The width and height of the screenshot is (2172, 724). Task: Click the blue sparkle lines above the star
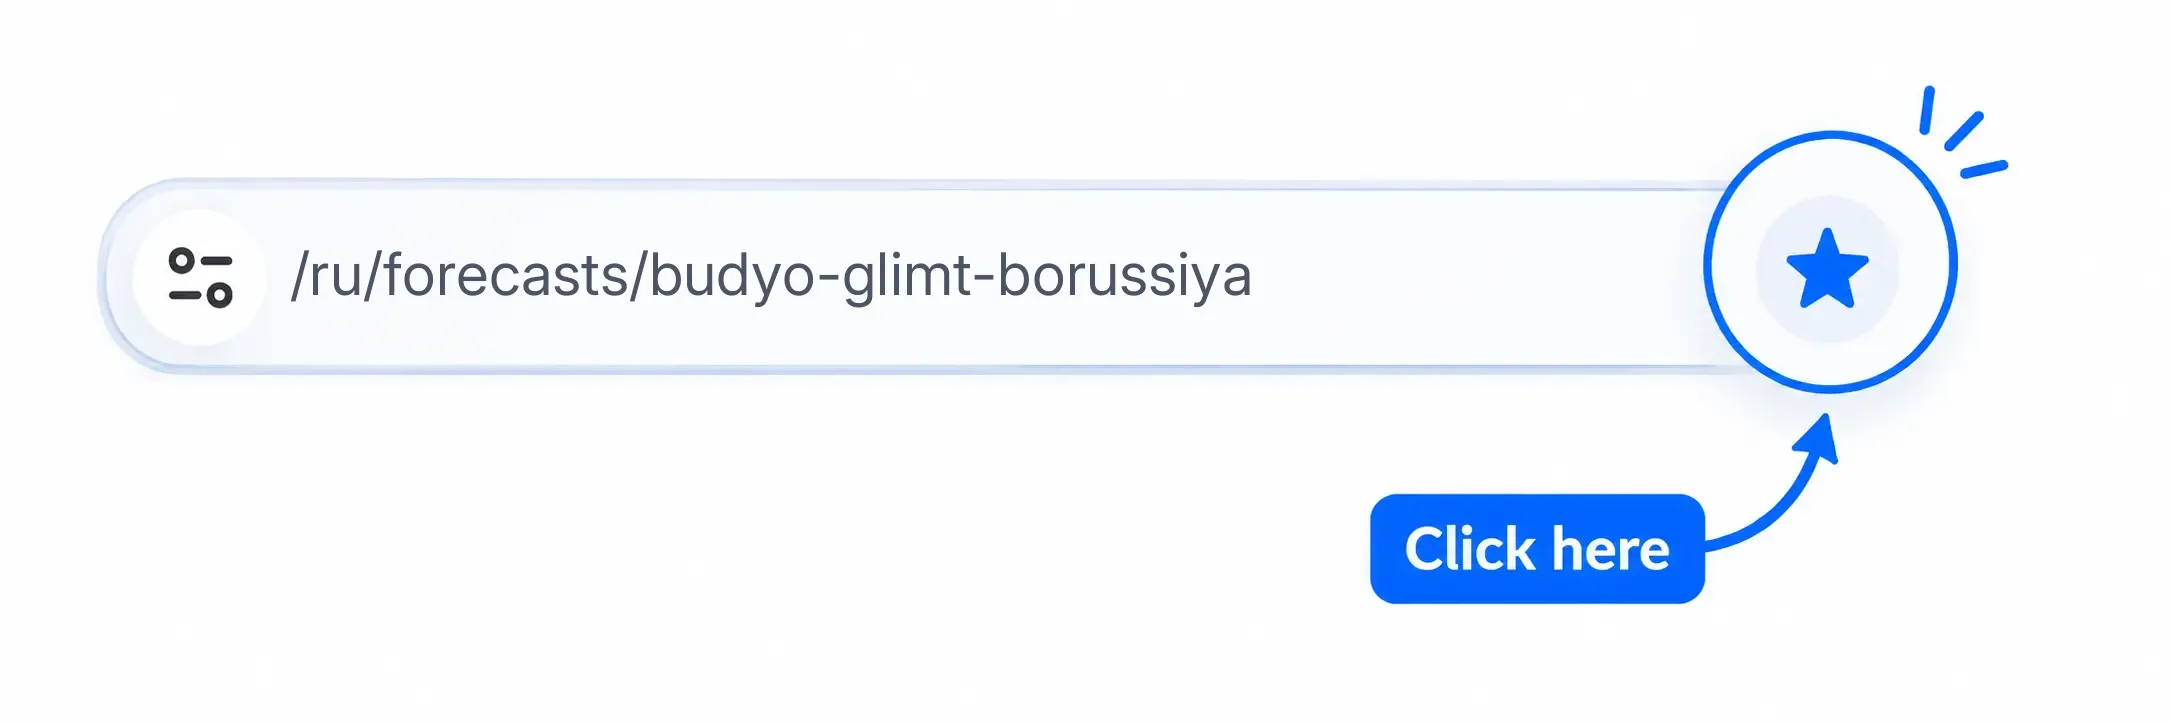[x=1962, y=133]
